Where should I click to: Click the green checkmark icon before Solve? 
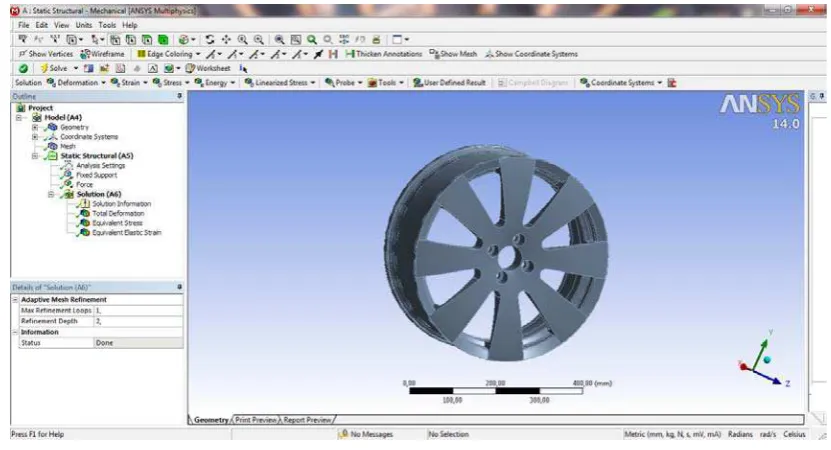tap(23, 68)
